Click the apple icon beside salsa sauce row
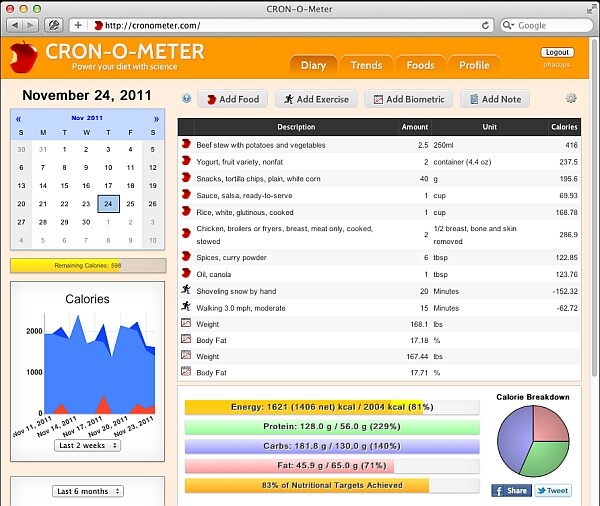600x506 pixels. (x=186, y=194)
